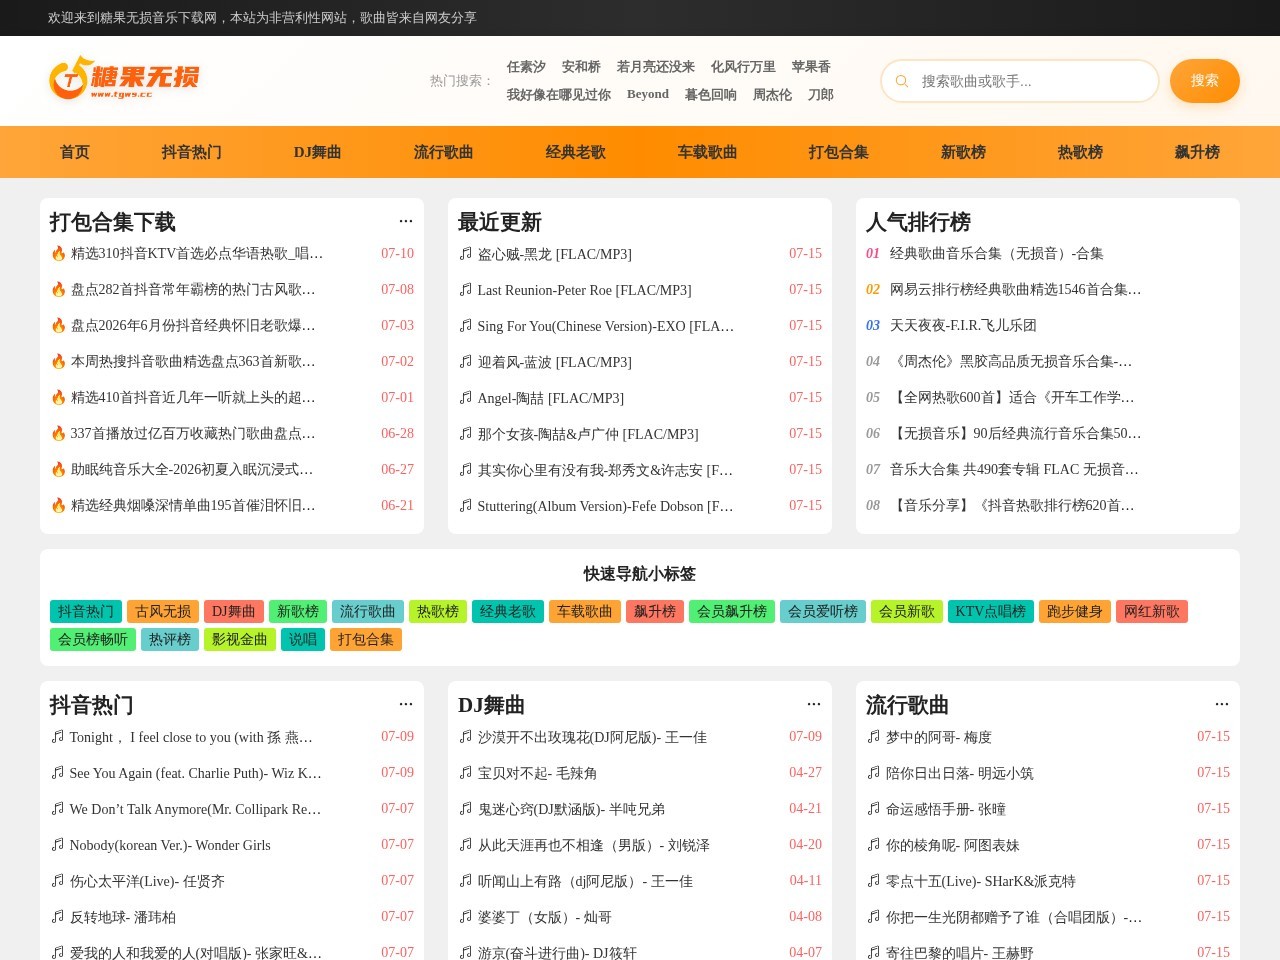Select hot search term 刀郎
This screenshot has height=960, width=1280.
[x=821, y=95]
